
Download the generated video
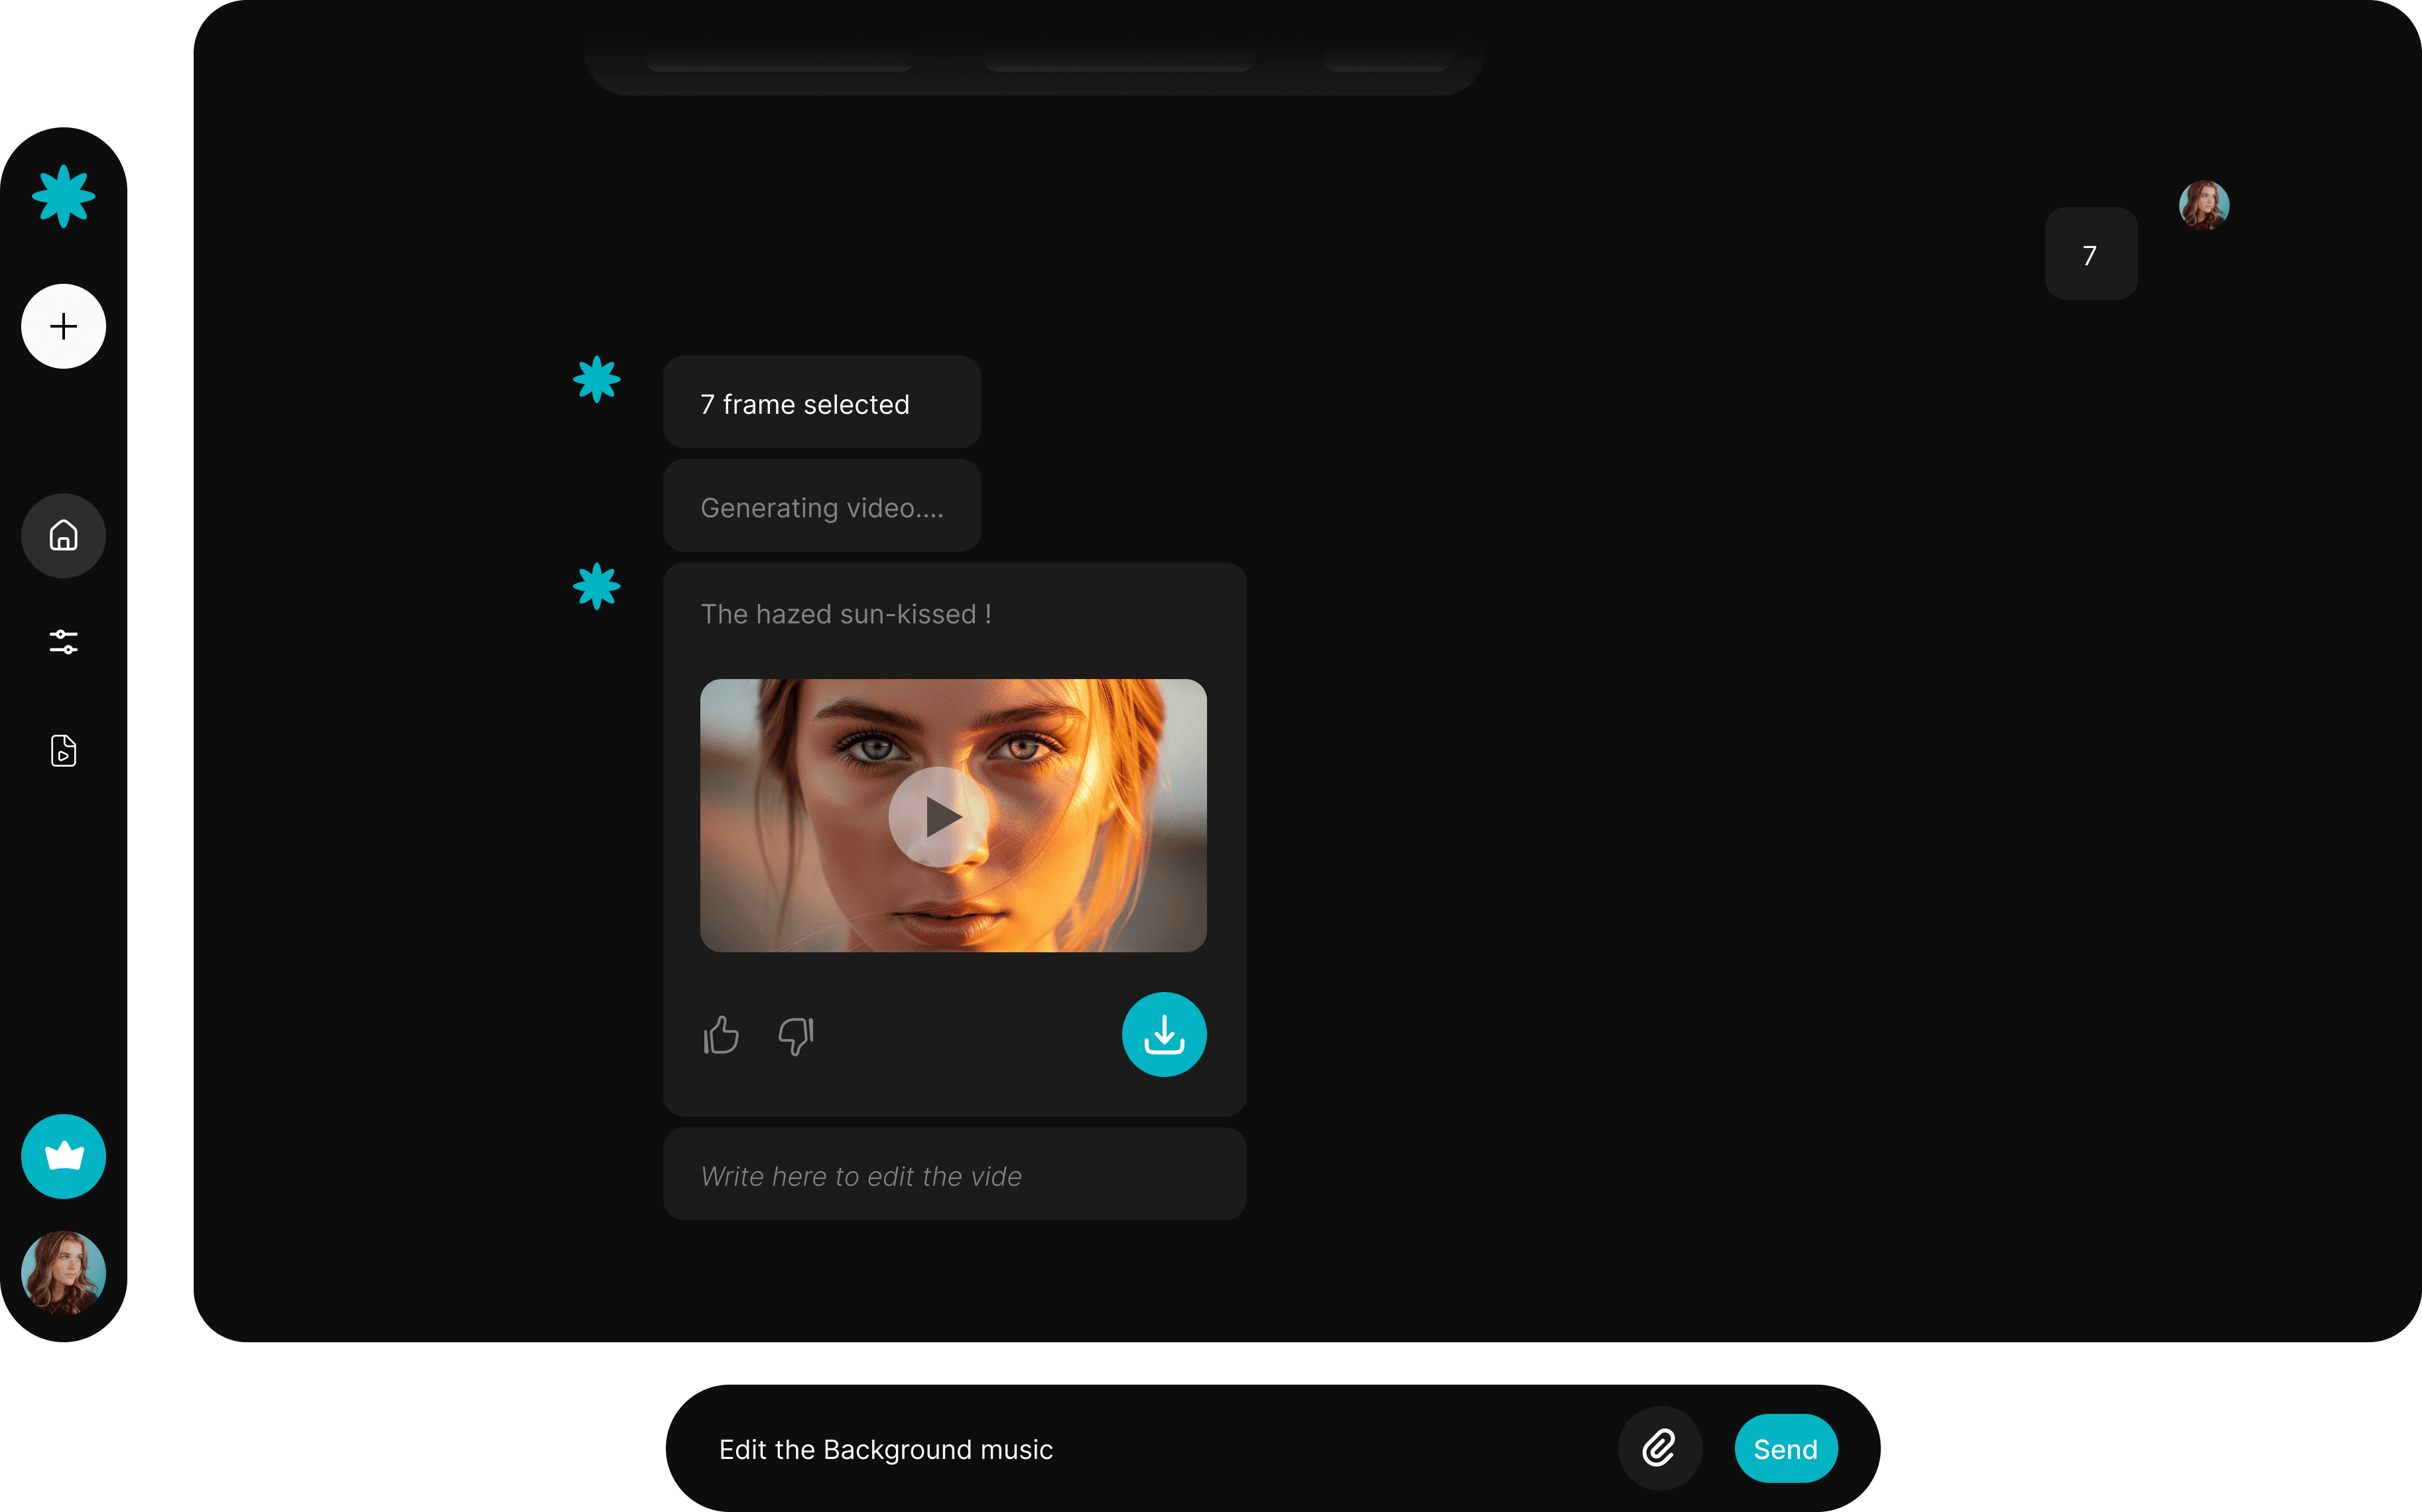[1164, 1034]
